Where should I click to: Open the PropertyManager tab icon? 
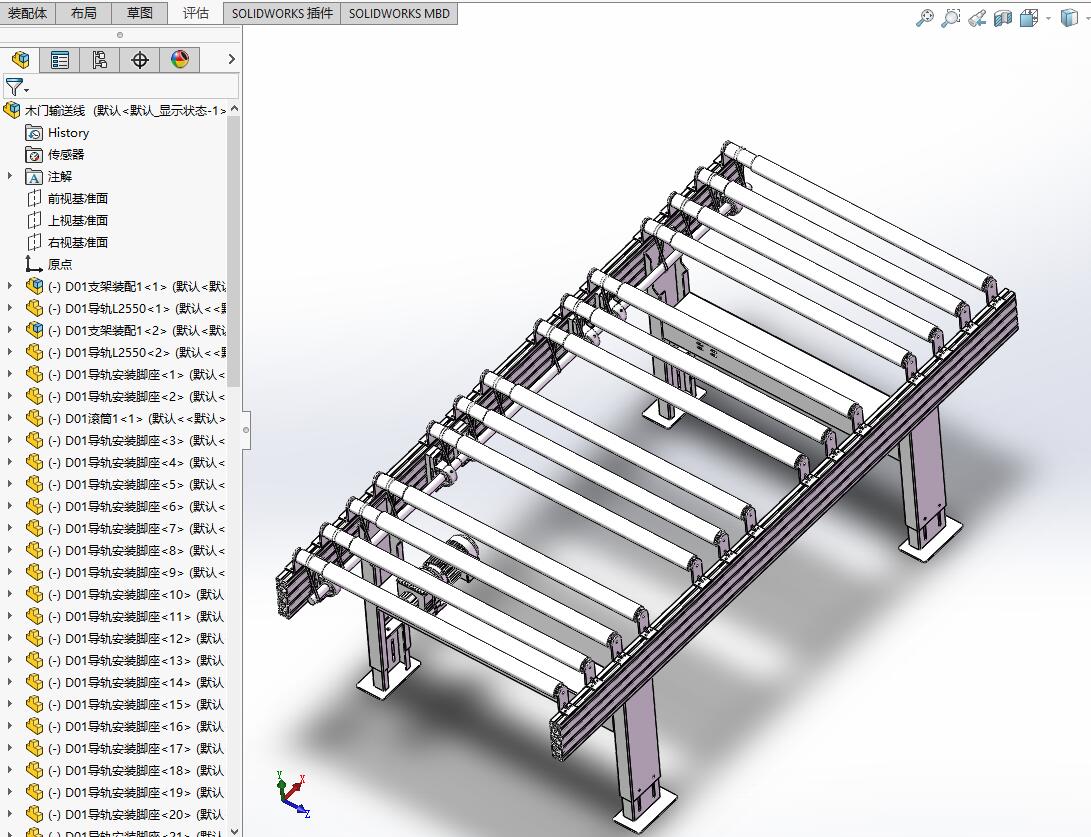click(x=60, y=60)
